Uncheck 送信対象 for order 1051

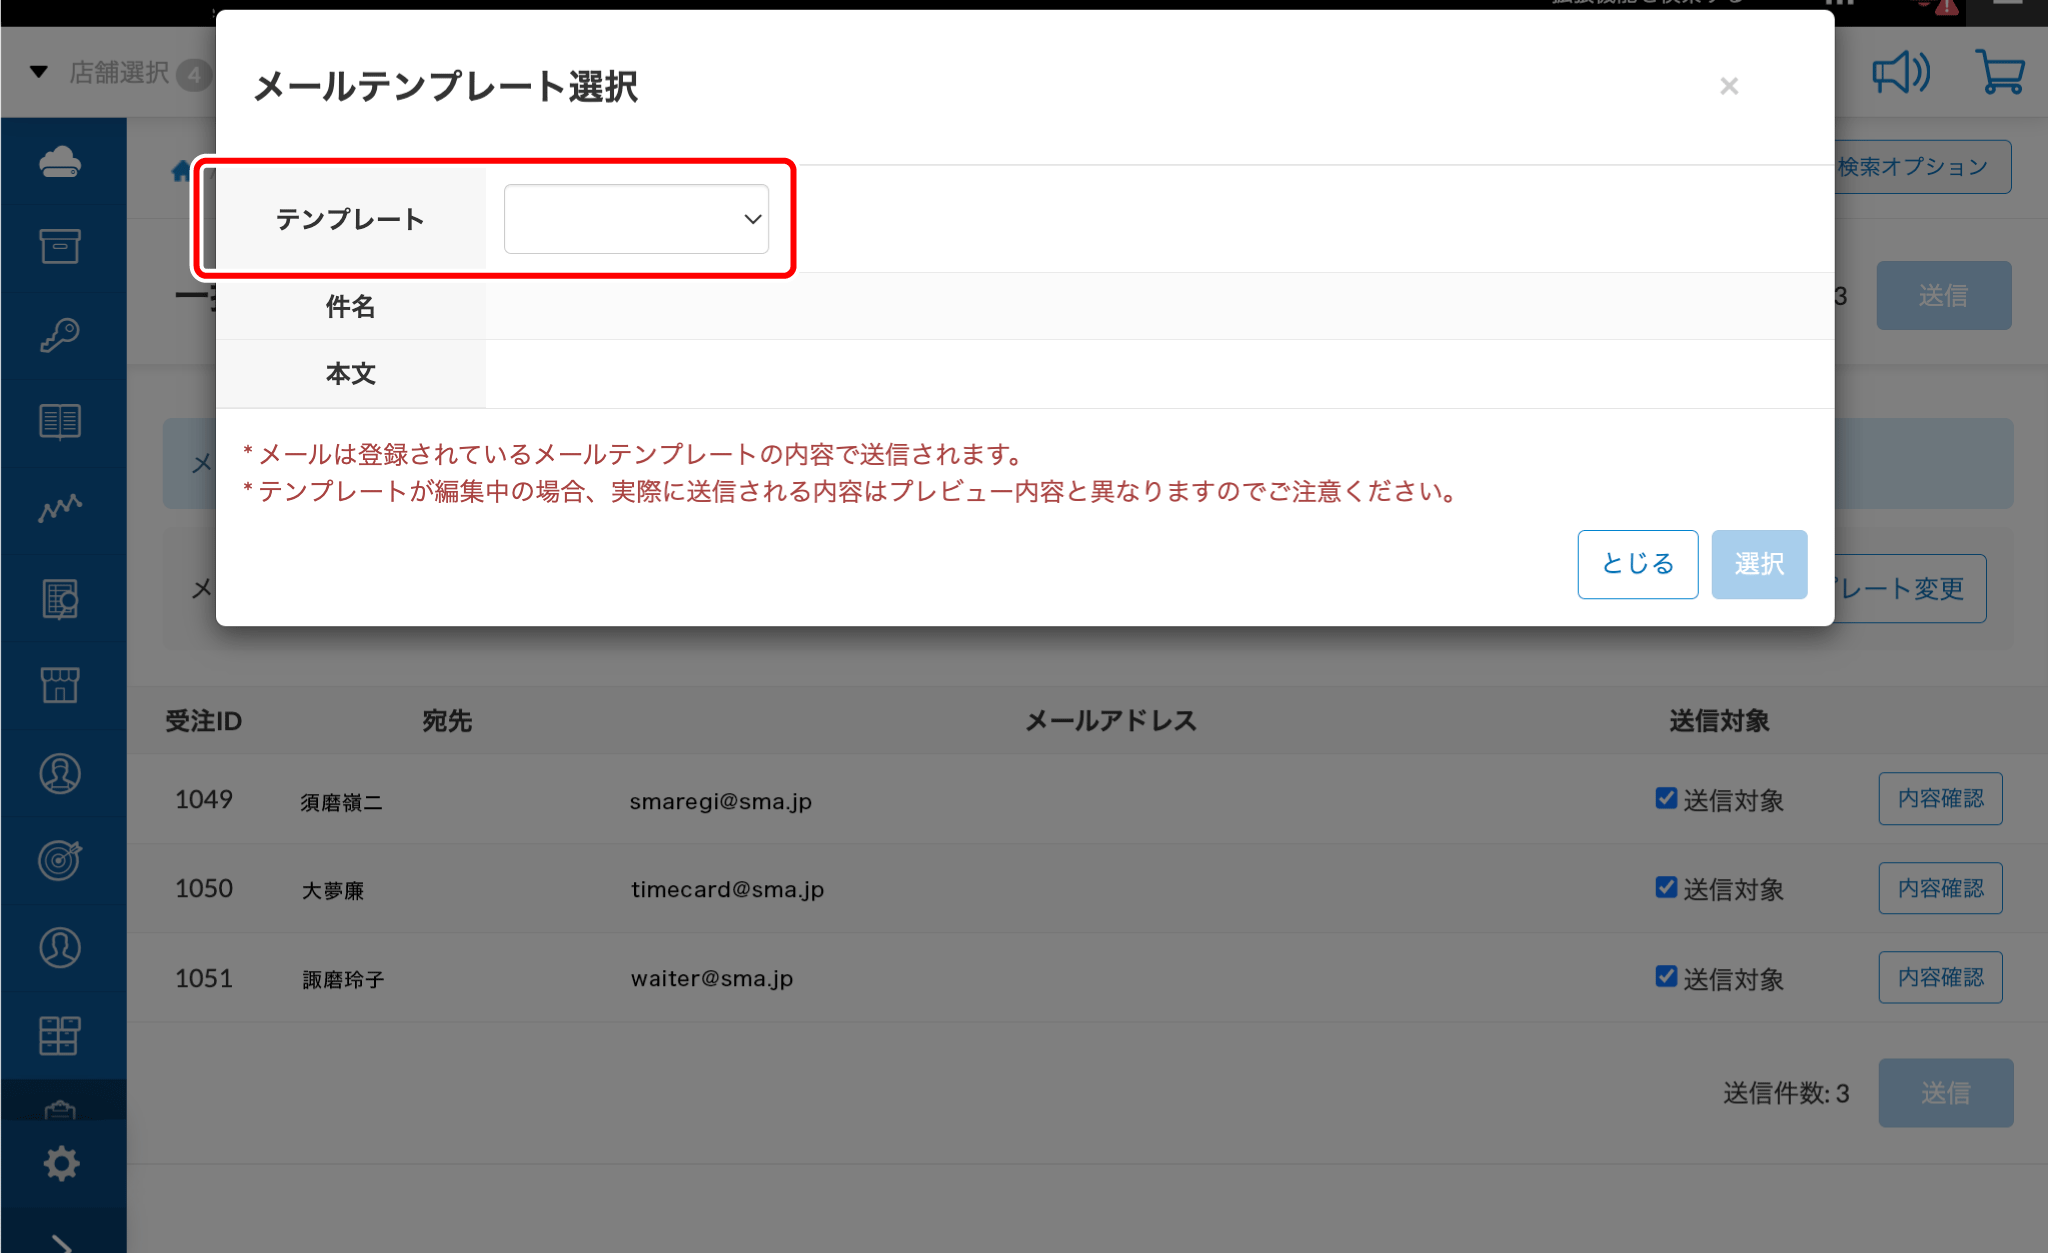tap(1666, 976)
